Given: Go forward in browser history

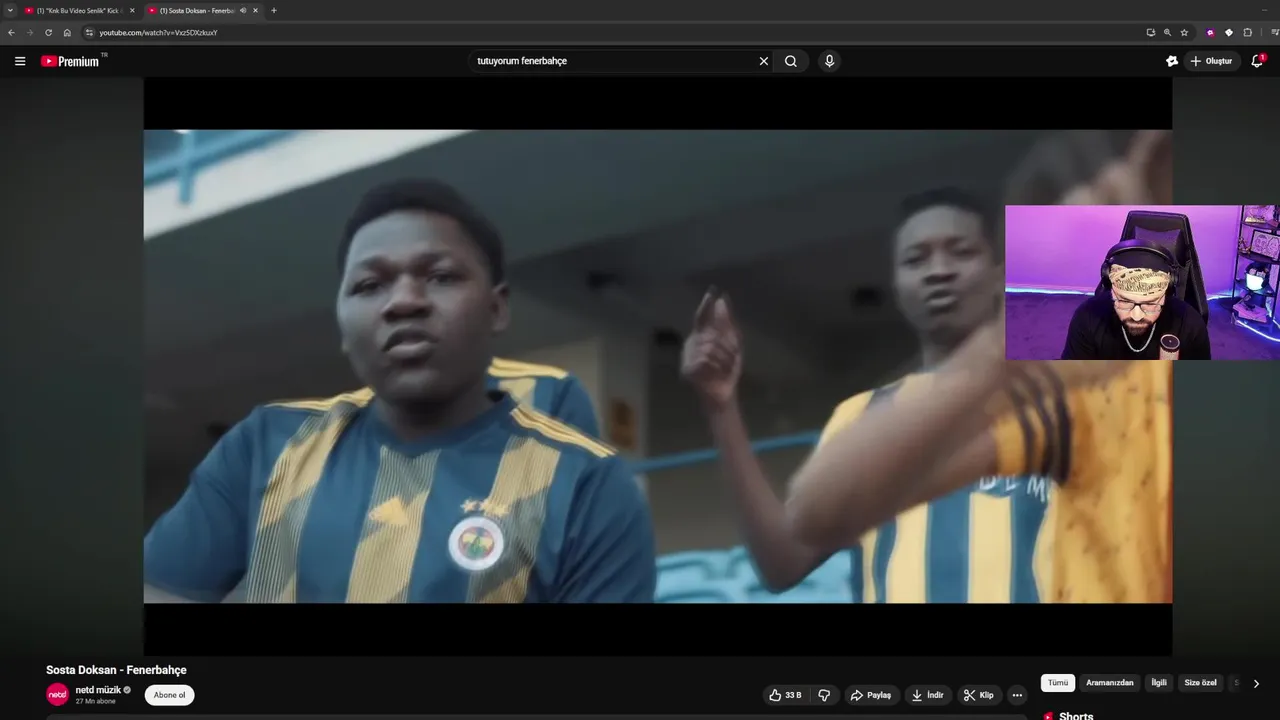Looking at the screenshot, I should pyautogui.click(x=29, y=32).
